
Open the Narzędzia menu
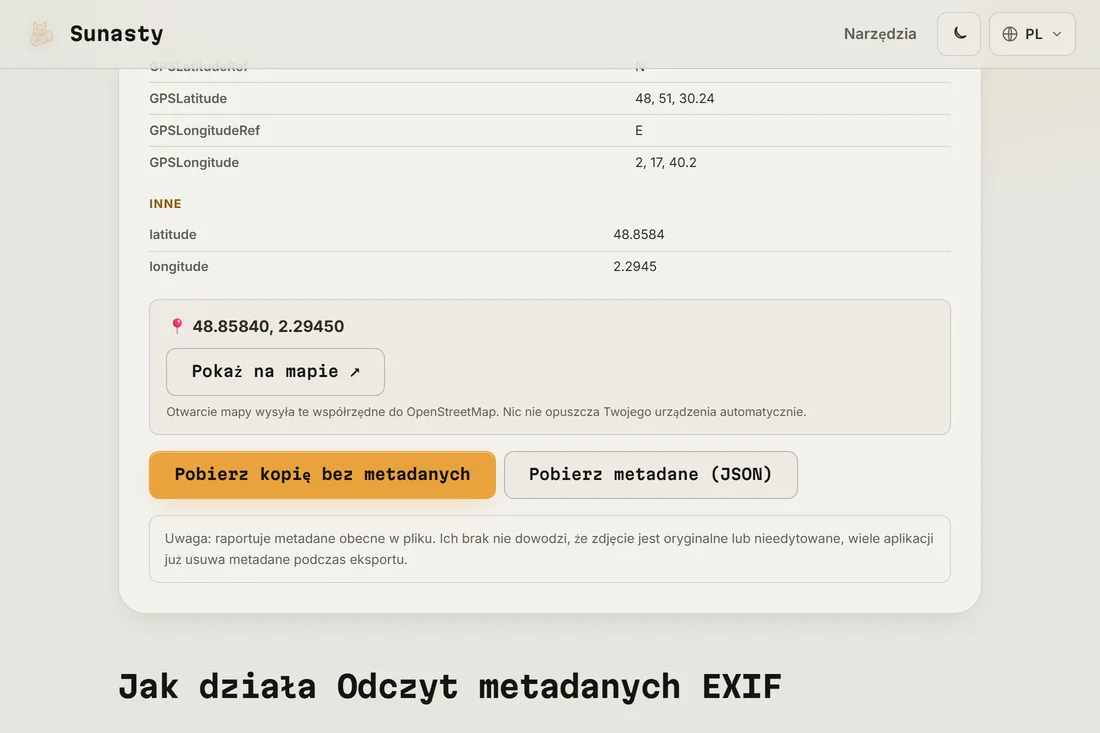tap(880, 34)
